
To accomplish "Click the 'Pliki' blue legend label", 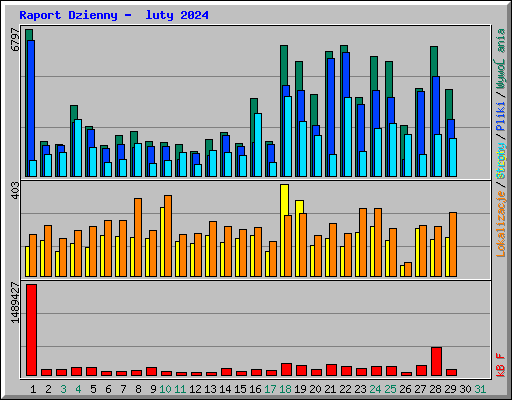I will 501,116.
